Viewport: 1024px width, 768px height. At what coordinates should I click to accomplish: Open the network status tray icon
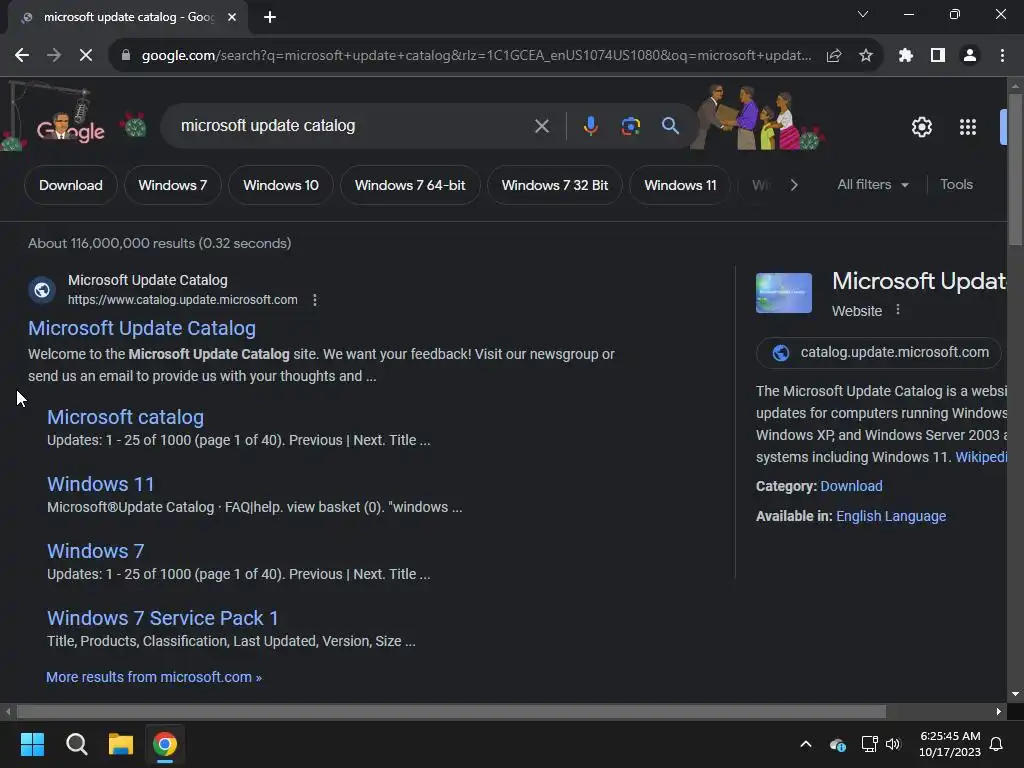(869, 744)
